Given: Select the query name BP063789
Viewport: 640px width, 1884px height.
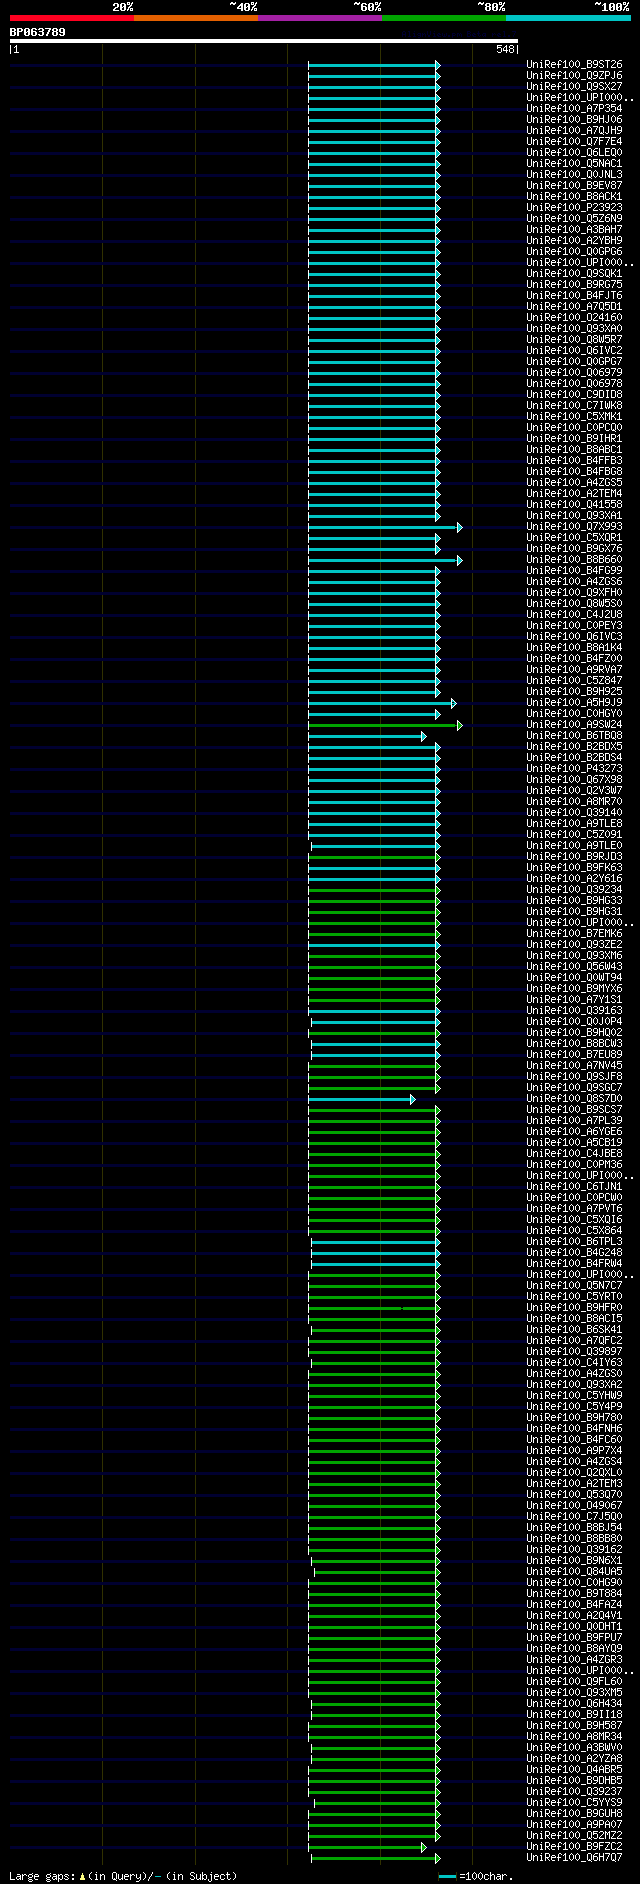Looking at the screenshot, I should click(38, 32).
